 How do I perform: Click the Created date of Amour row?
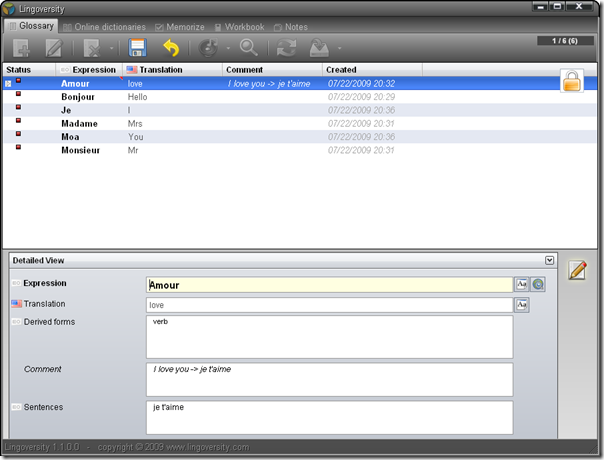(361, 84)
